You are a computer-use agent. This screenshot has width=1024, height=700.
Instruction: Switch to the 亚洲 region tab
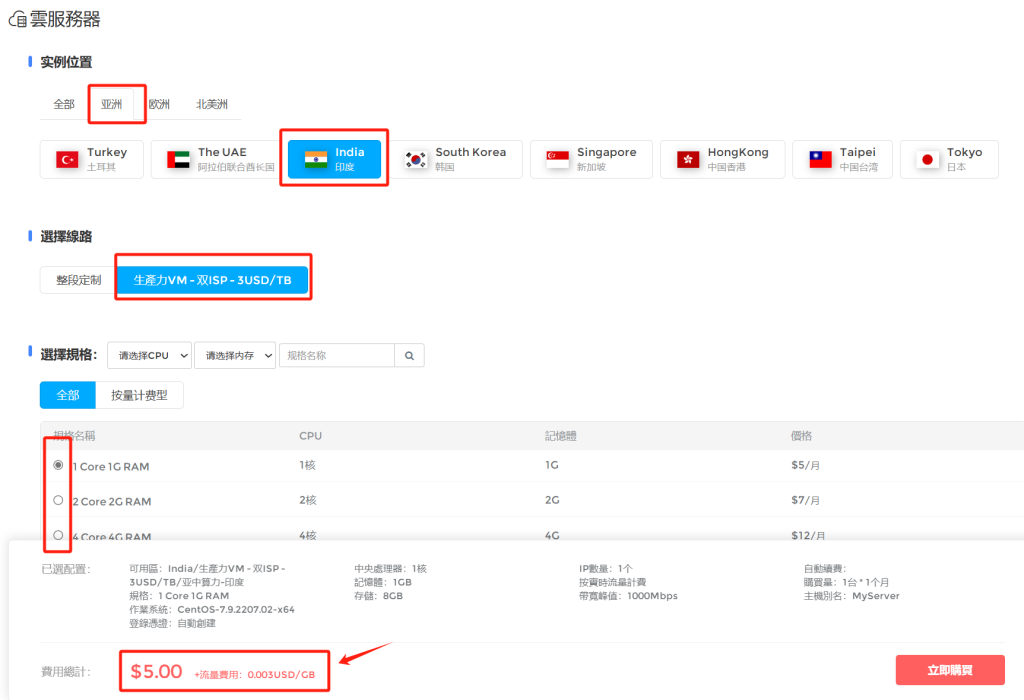[x=112, y=104]
